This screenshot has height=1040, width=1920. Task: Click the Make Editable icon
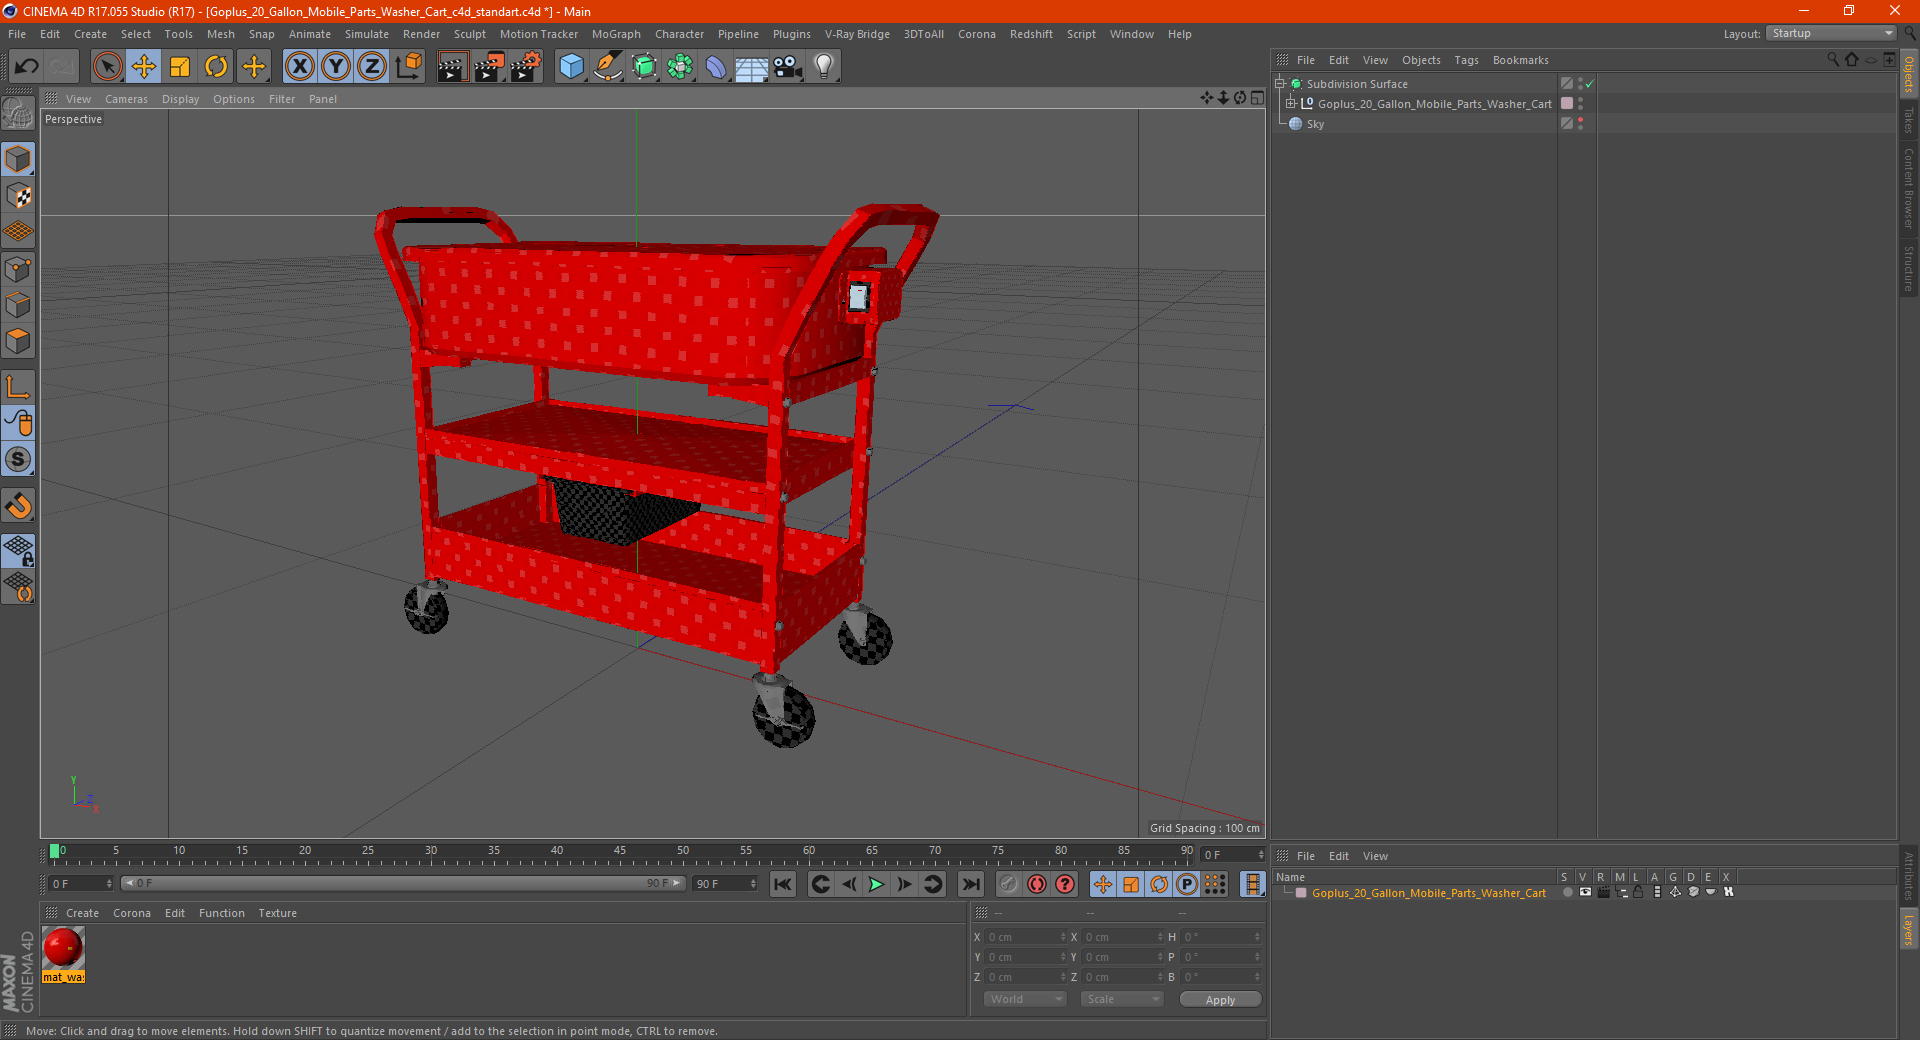click(18, 114)
